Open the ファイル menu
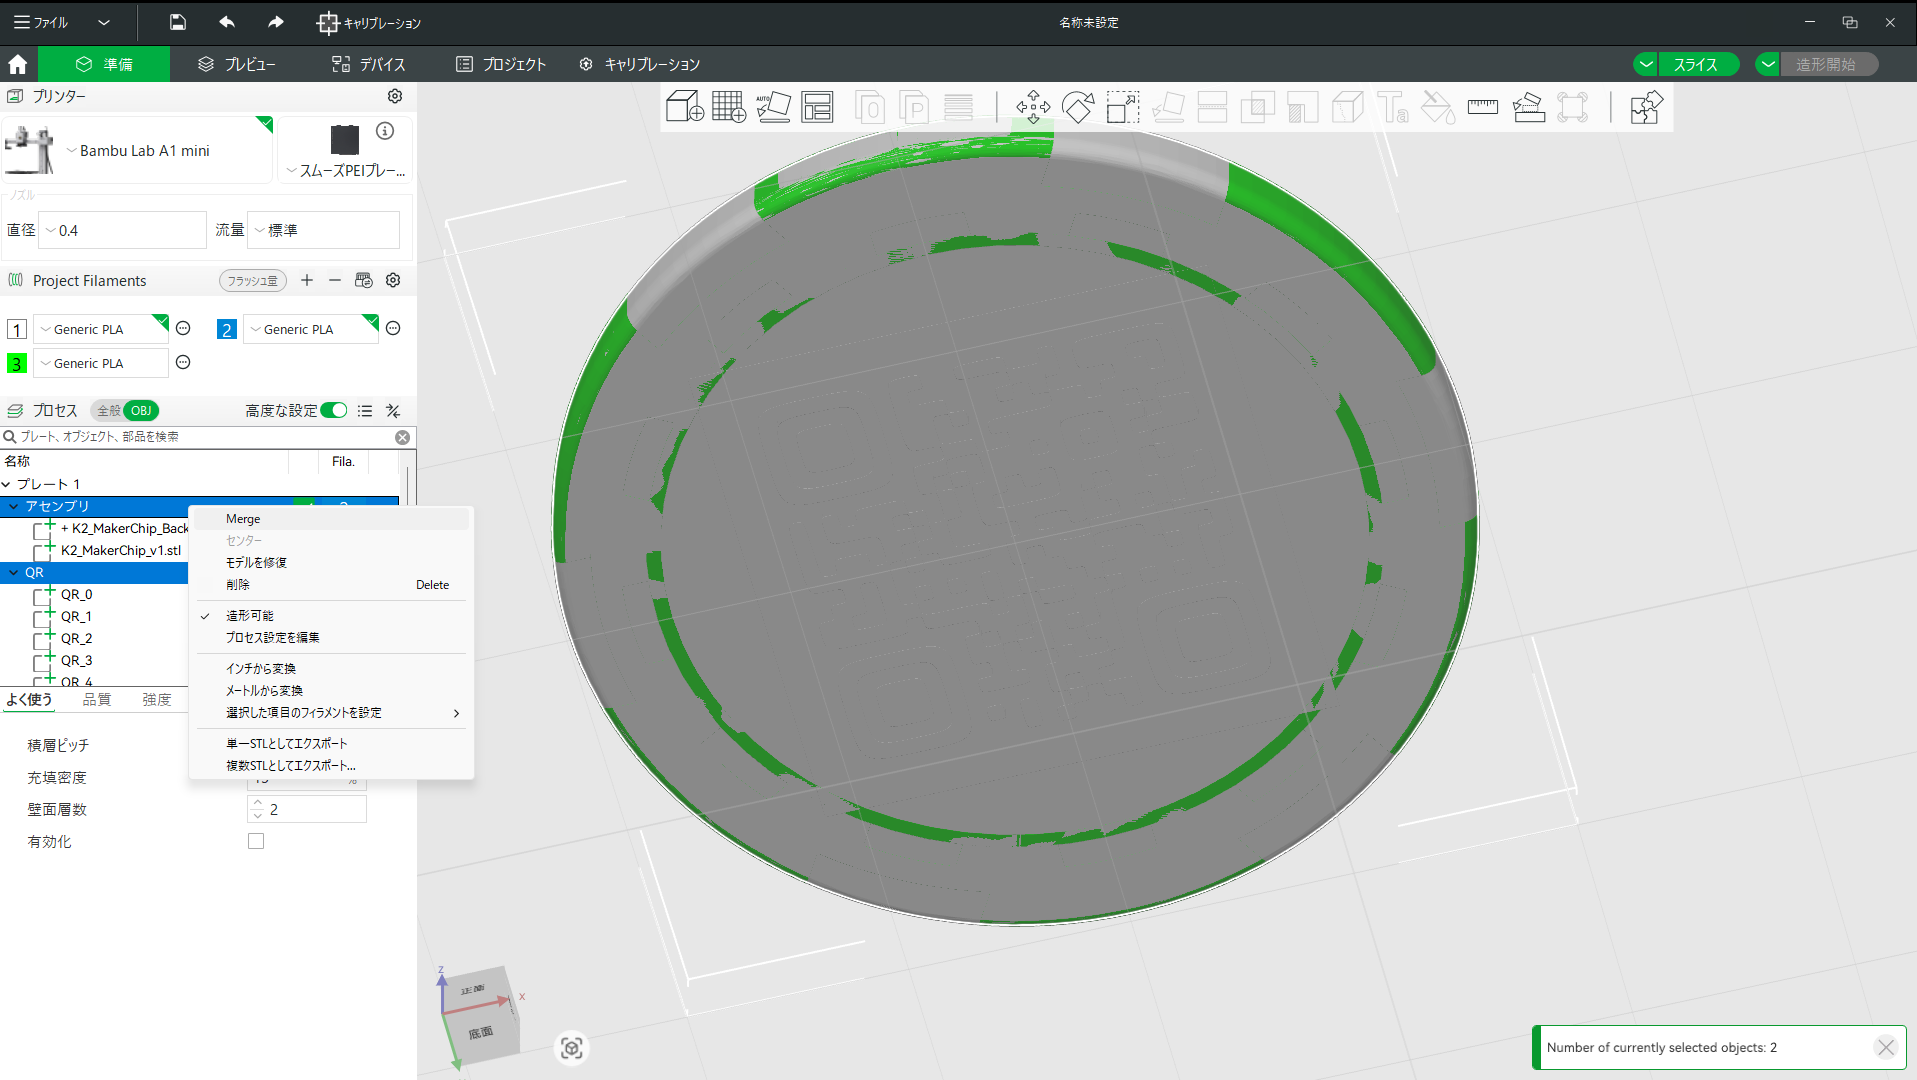This screenshot has width=1917, height=1080. coord(42,22)
